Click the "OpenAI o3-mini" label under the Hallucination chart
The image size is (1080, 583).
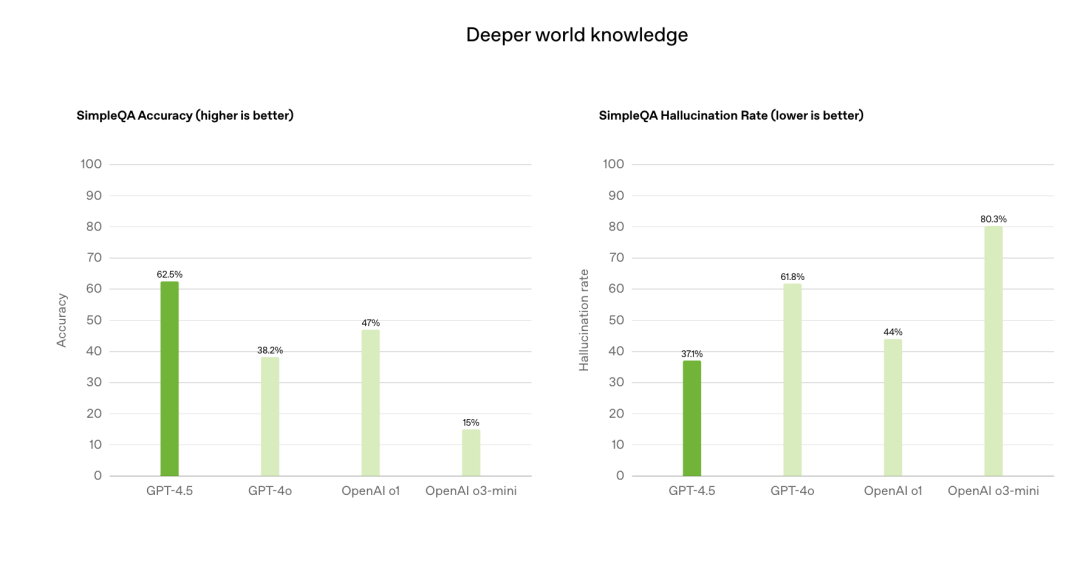coord(993,491)
